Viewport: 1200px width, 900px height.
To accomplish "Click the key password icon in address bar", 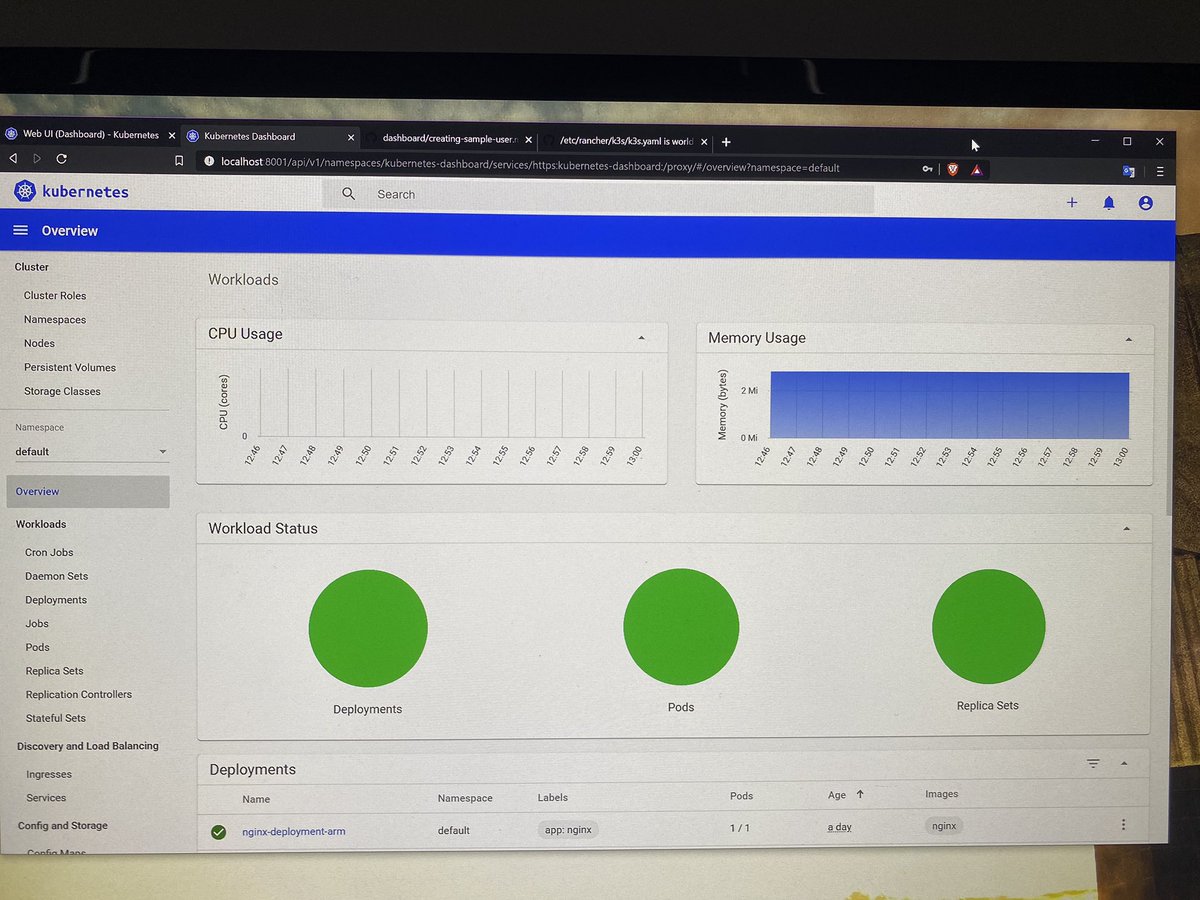I will click(x=928, y=169).
